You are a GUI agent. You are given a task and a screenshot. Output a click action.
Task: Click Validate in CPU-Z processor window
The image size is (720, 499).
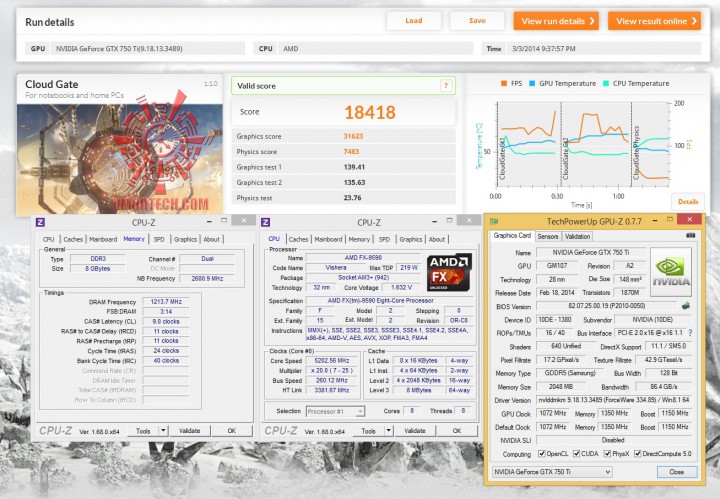point(415,431)
